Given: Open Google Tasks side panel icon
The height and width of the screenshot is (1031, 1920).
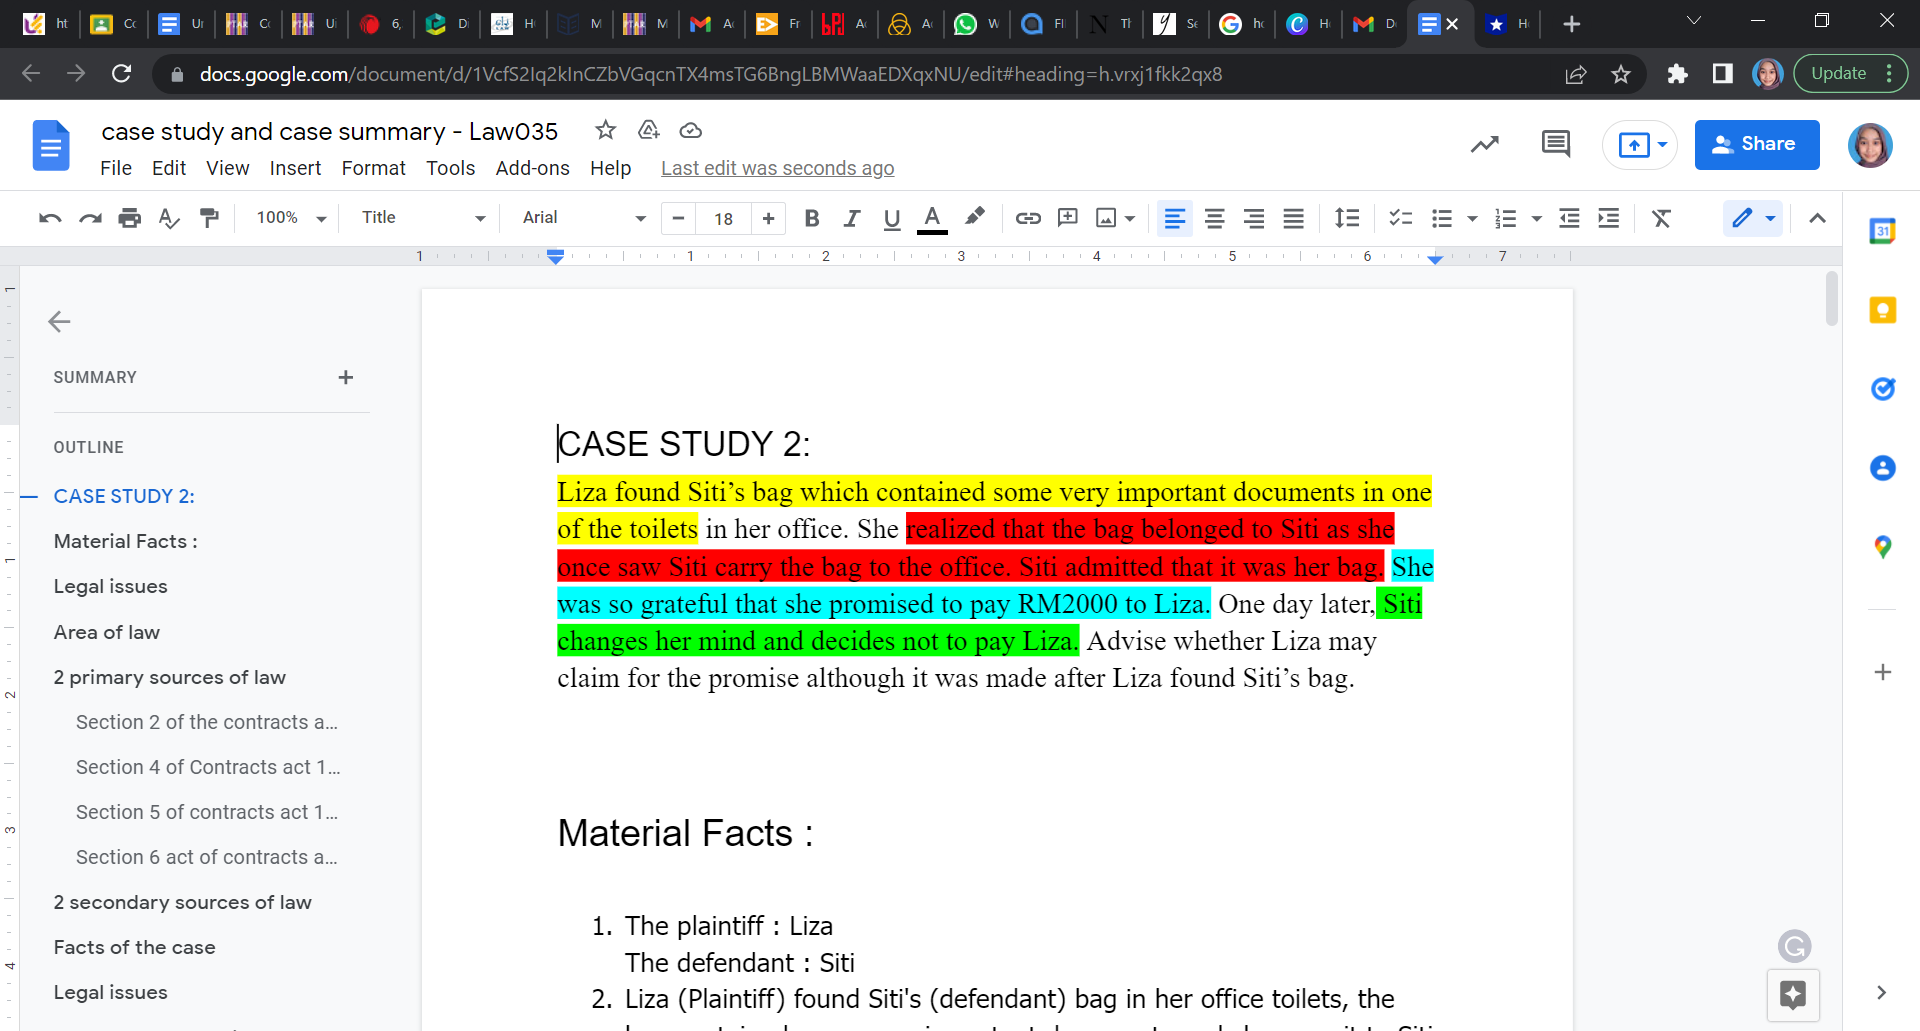Looking at the screenshot, I should pyautogui.click(x=1883, y=389).
